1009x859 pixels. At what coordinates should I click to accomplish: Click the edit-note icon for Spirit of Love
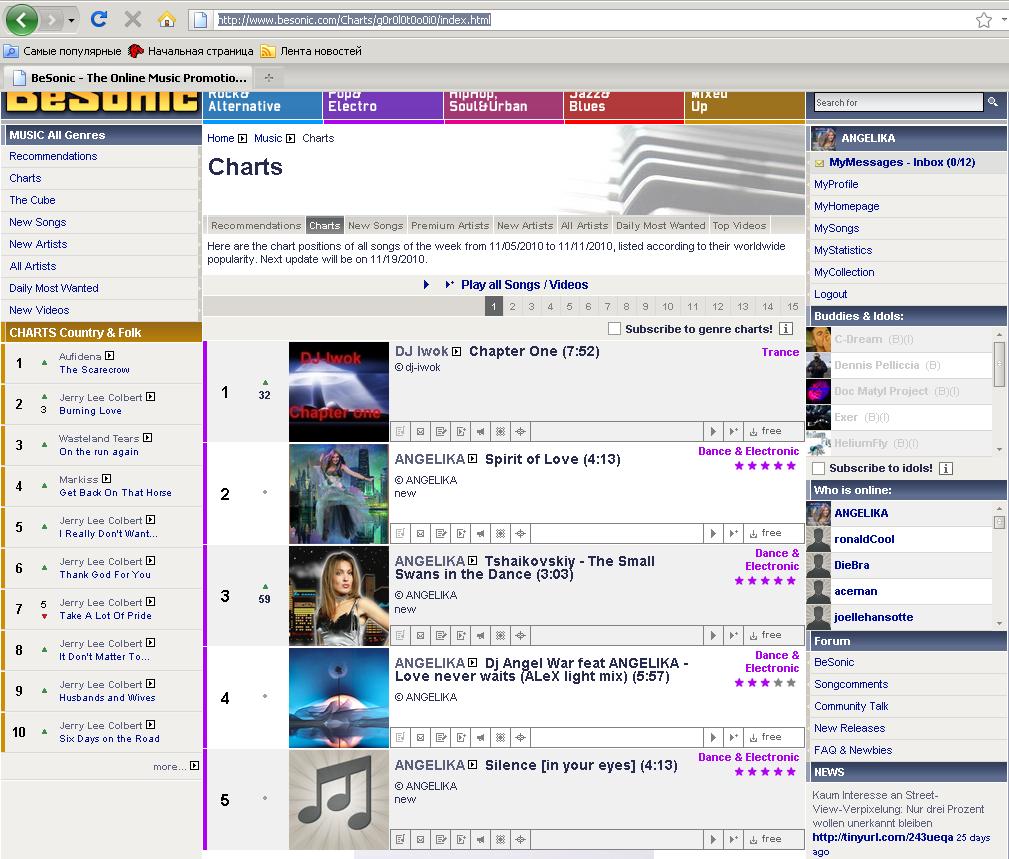441,533
